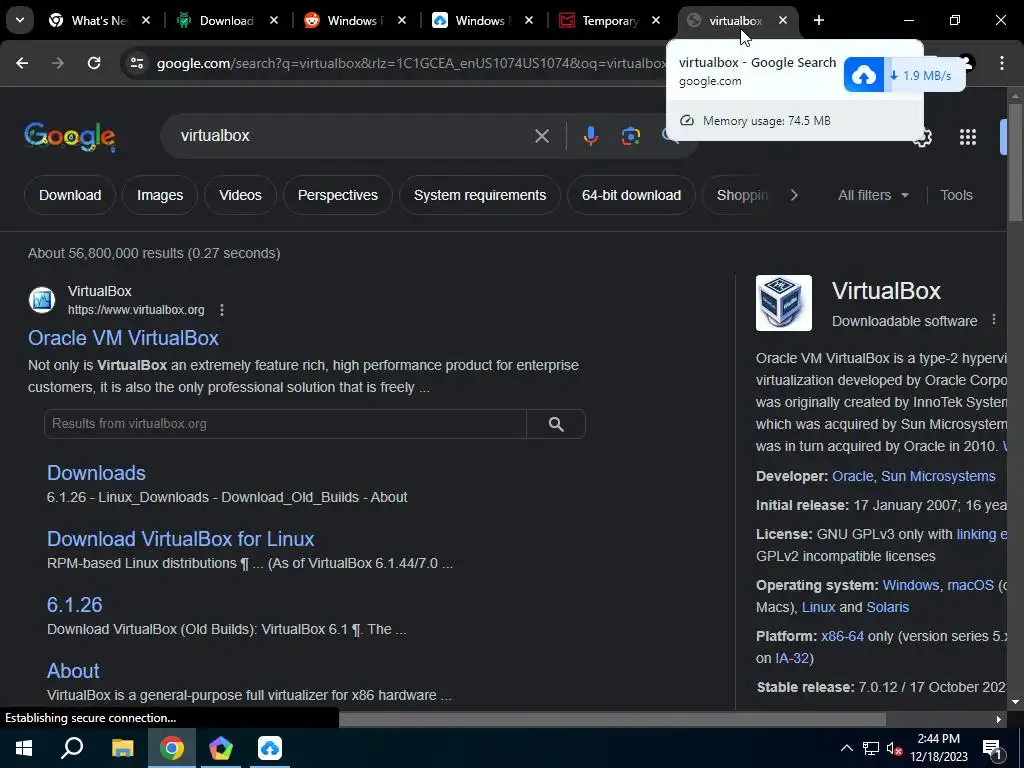Click the horizontal scrollbar right arrow
Screen dimensions: 1024x768
[999, 719]
